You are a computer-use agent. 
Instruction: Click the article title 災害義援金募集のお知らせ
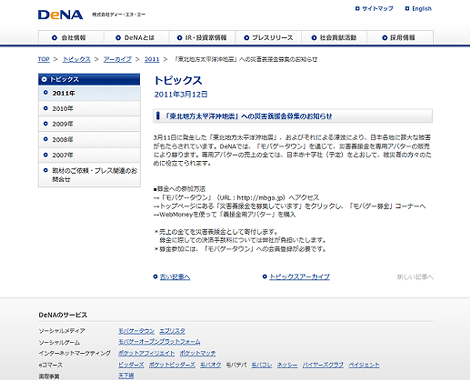coord(248,116)
